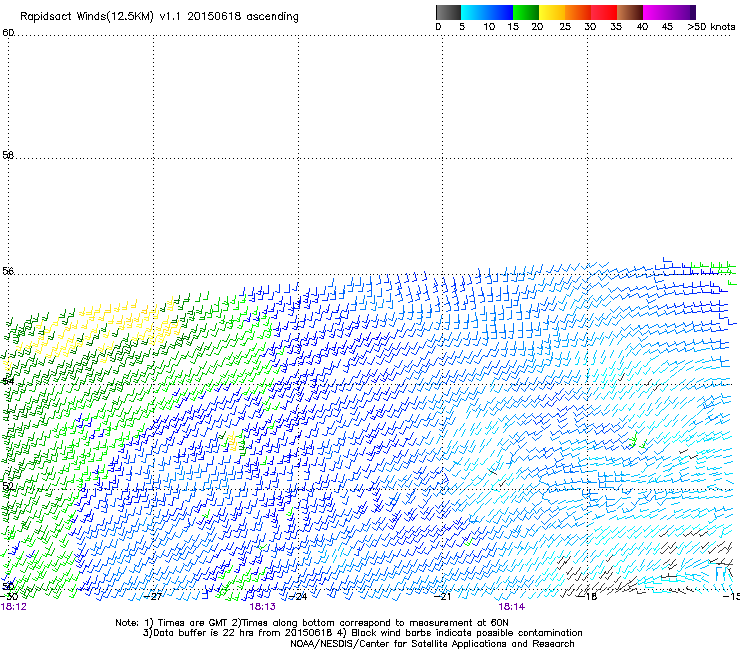Click the 'Times are GMT' note line
The height and width of the screenshot is (650, 740).
[x=312, y=623]
